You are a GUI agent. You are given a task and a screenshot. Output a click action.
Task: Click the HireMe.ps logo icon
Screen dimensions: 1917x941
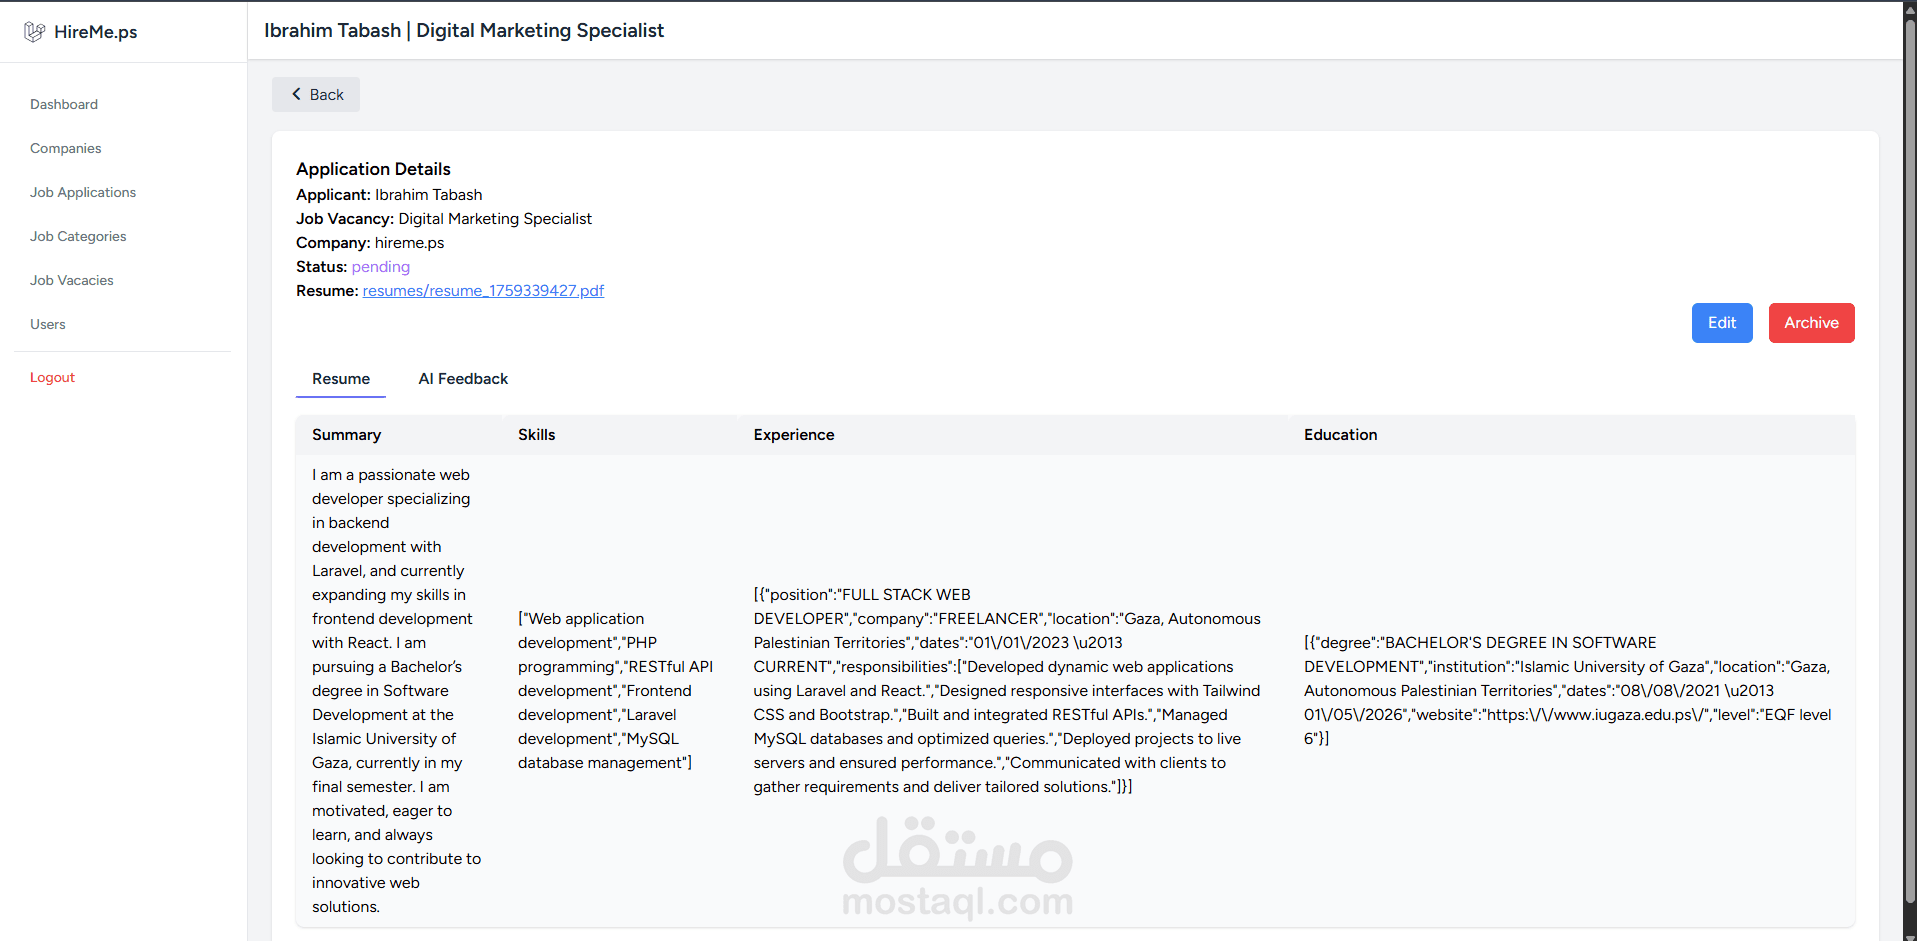[x=34, y=32]
